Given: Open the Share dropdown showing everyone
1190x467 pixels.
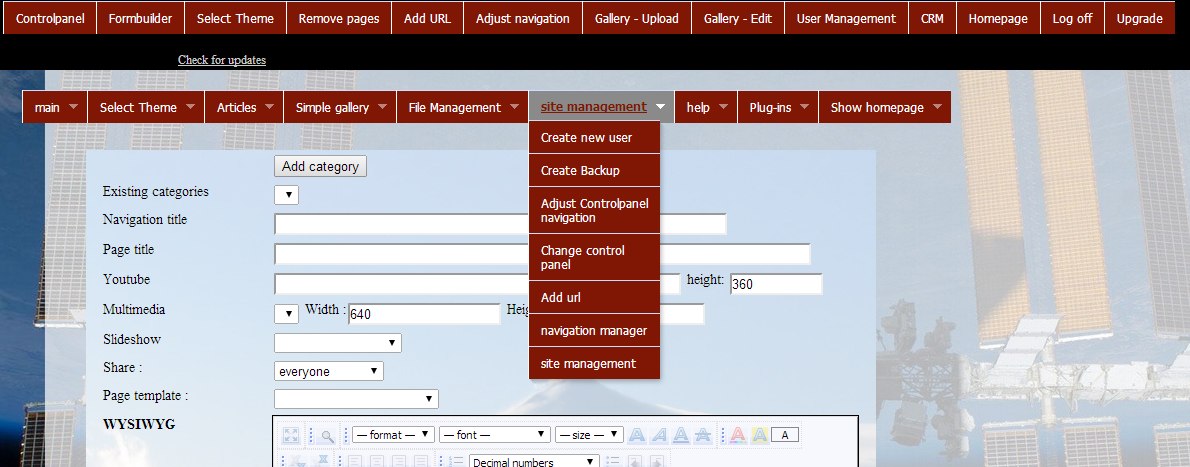Looking at the screenshot, I should coord(328,371).
